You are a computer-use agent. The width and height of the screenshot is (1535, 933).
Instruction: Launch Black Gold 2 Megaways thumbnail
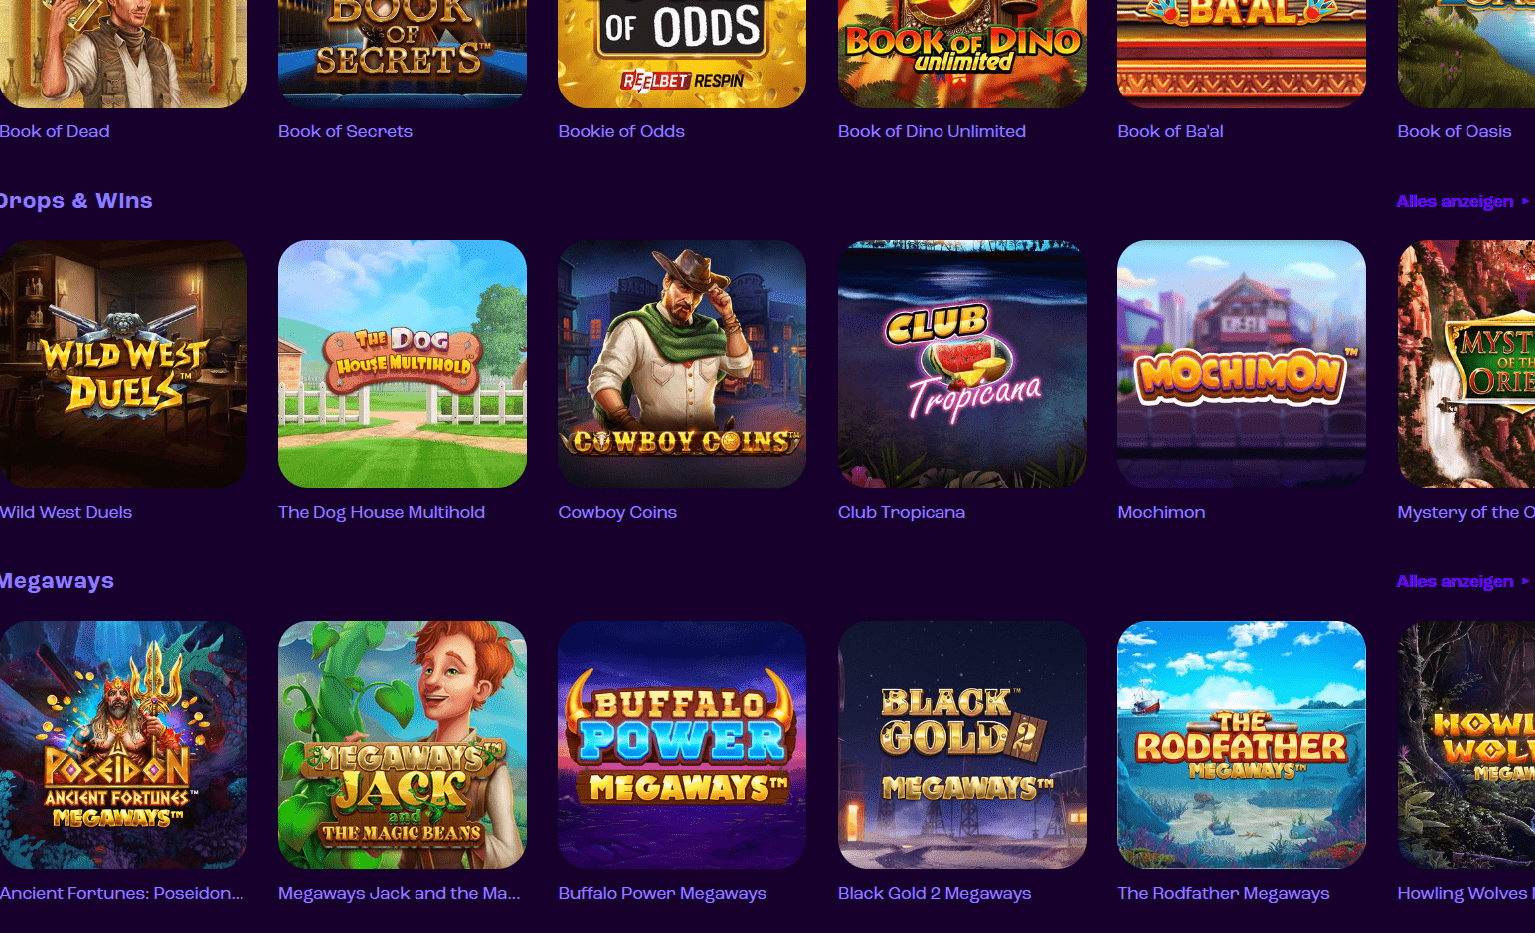pos(962,745)
